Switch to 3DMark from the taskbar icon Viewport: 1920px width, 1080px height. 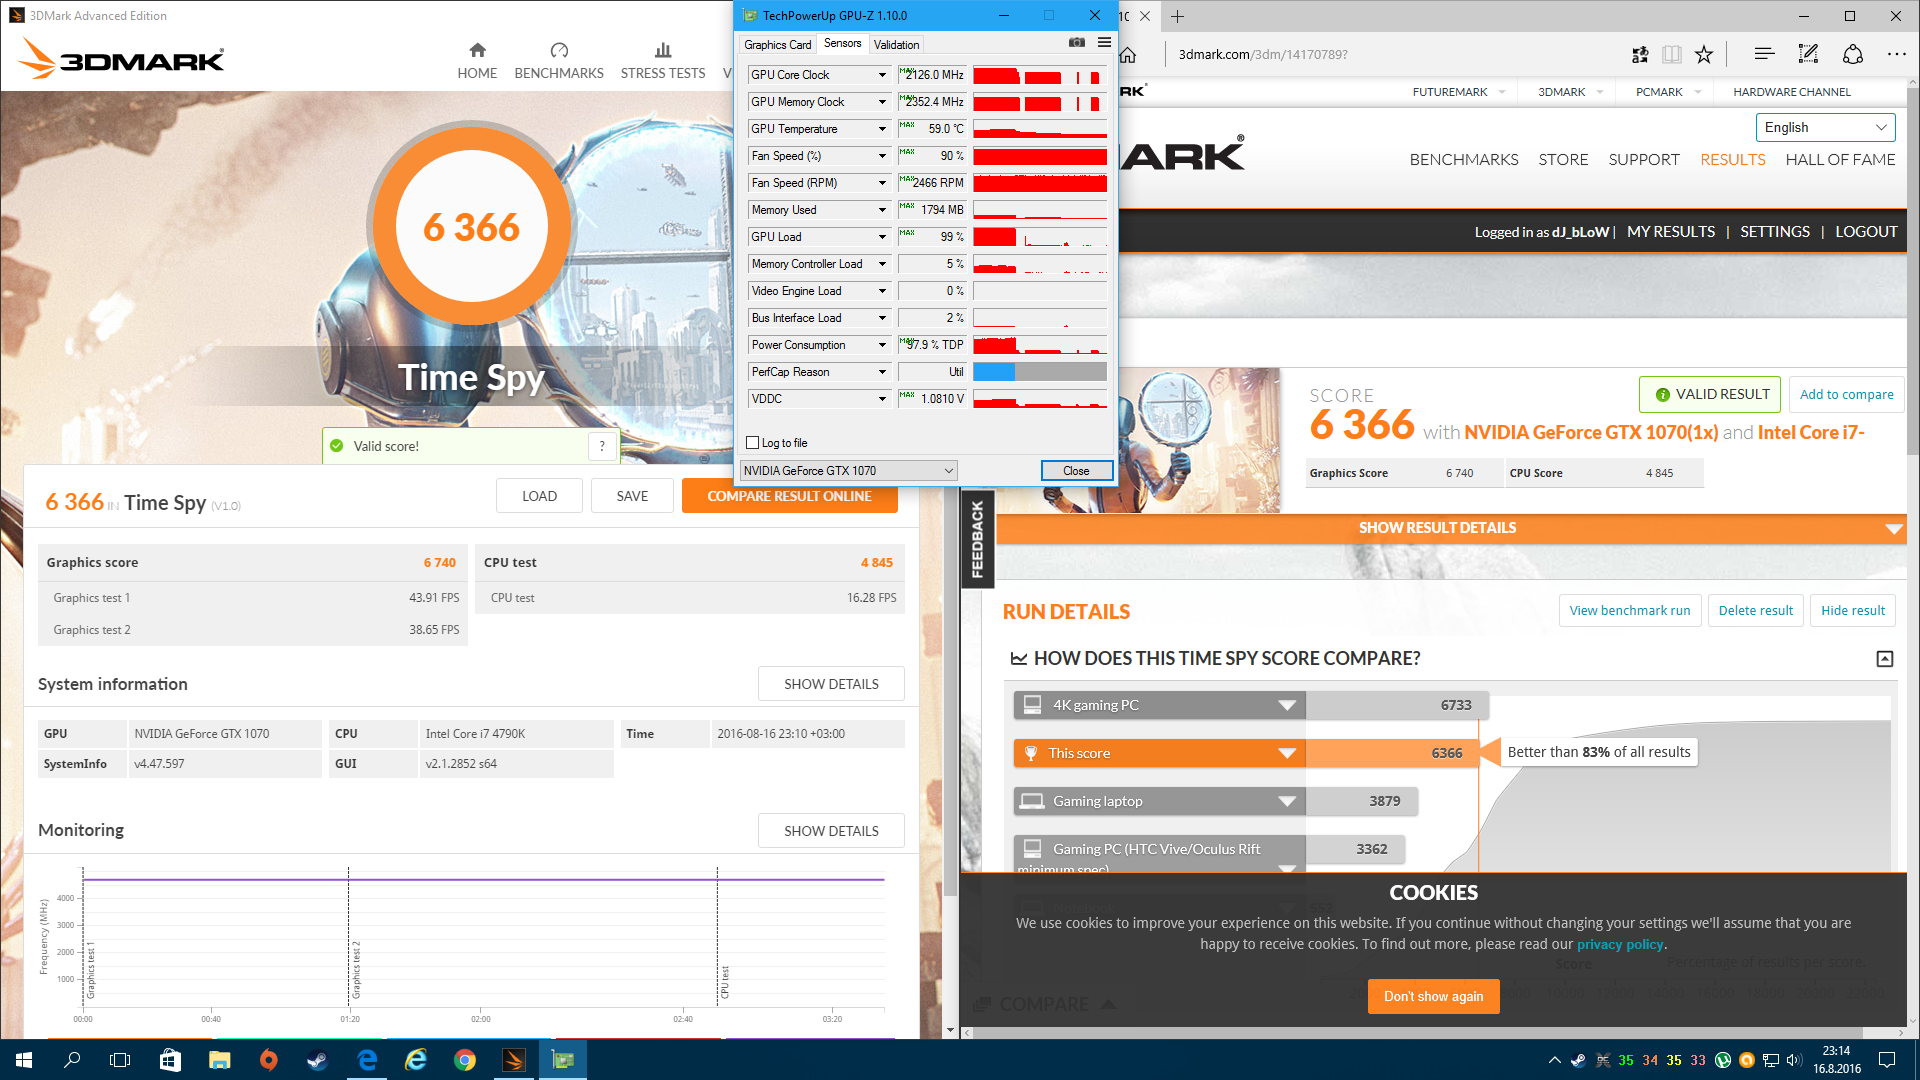point(514,1060)
